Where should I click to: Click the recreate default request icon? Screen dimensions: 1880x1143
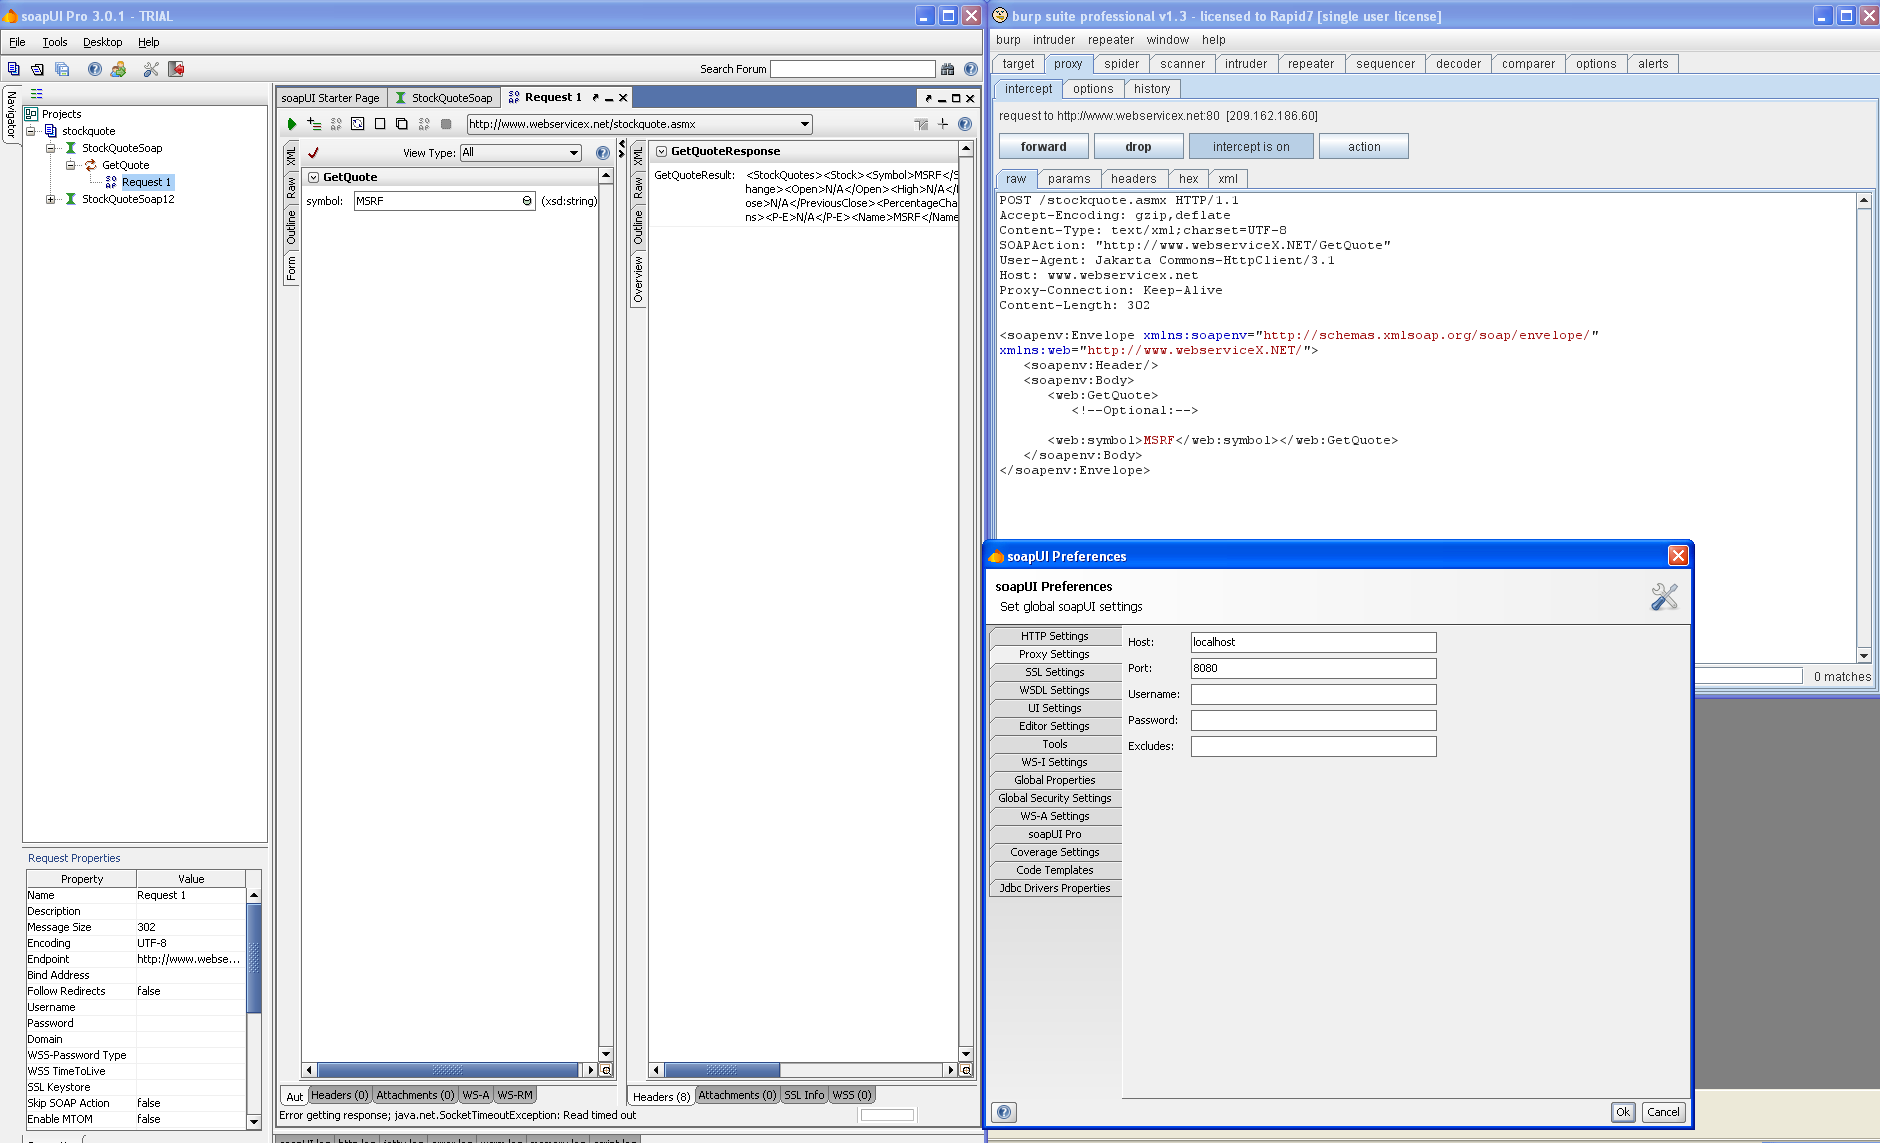click(x=357, y=124)
